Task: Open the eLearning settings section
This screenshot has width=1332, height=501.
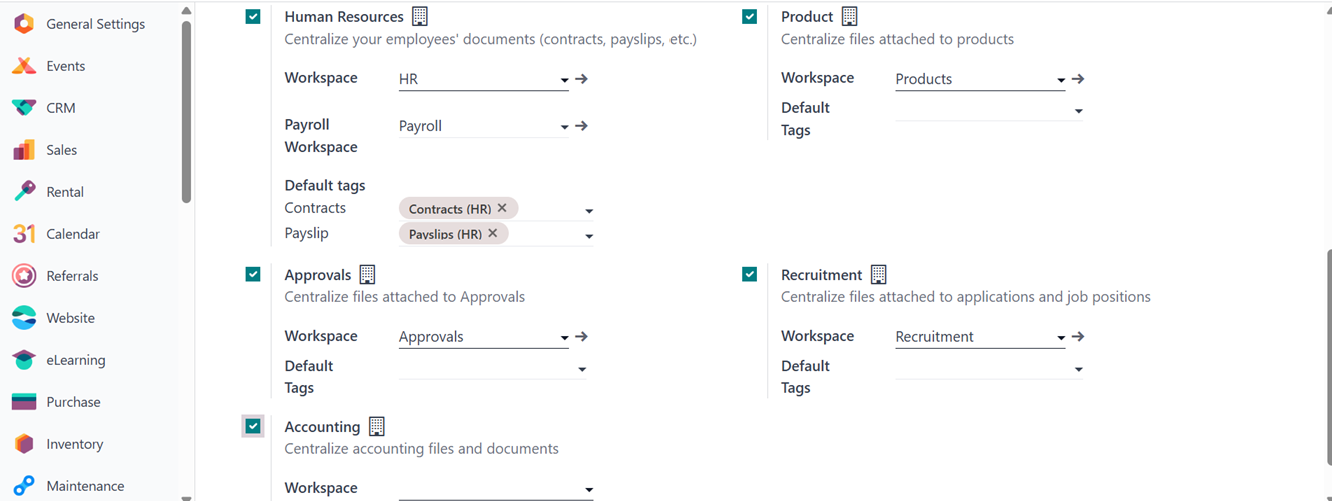Action: click(x=75, y=360)
